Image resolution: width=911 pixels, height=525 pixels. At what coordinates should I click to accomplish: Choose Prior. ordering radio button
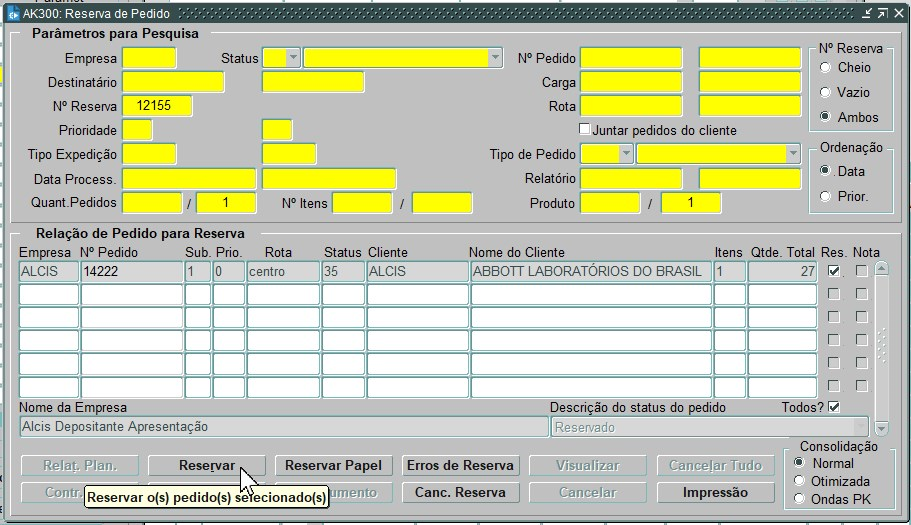tap(825, 196)
